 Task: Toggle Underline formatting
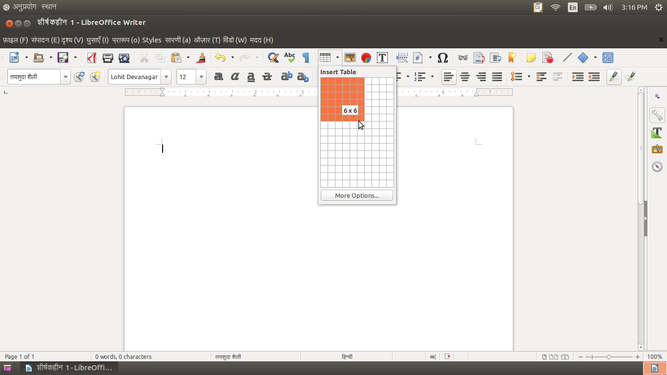[251, 77]
